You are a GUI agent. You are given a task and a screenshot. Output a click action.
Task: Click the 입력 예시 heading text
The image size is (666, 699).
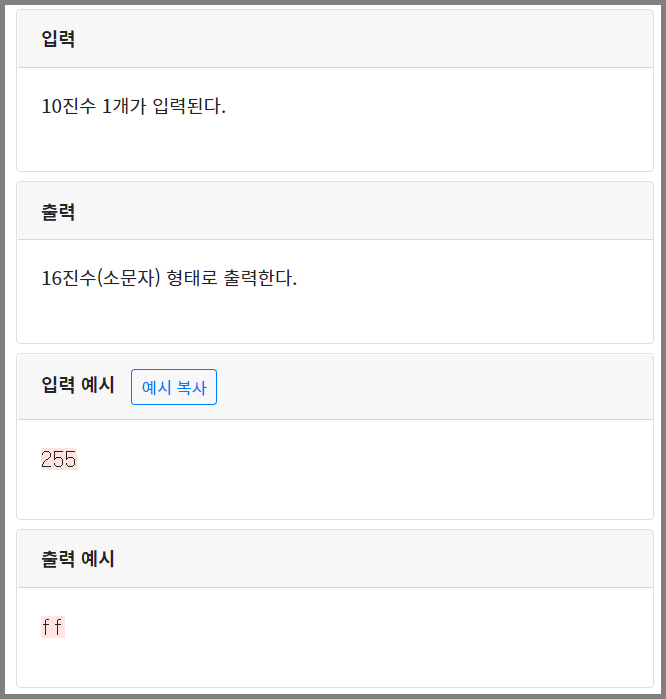(x=78, y=384)
